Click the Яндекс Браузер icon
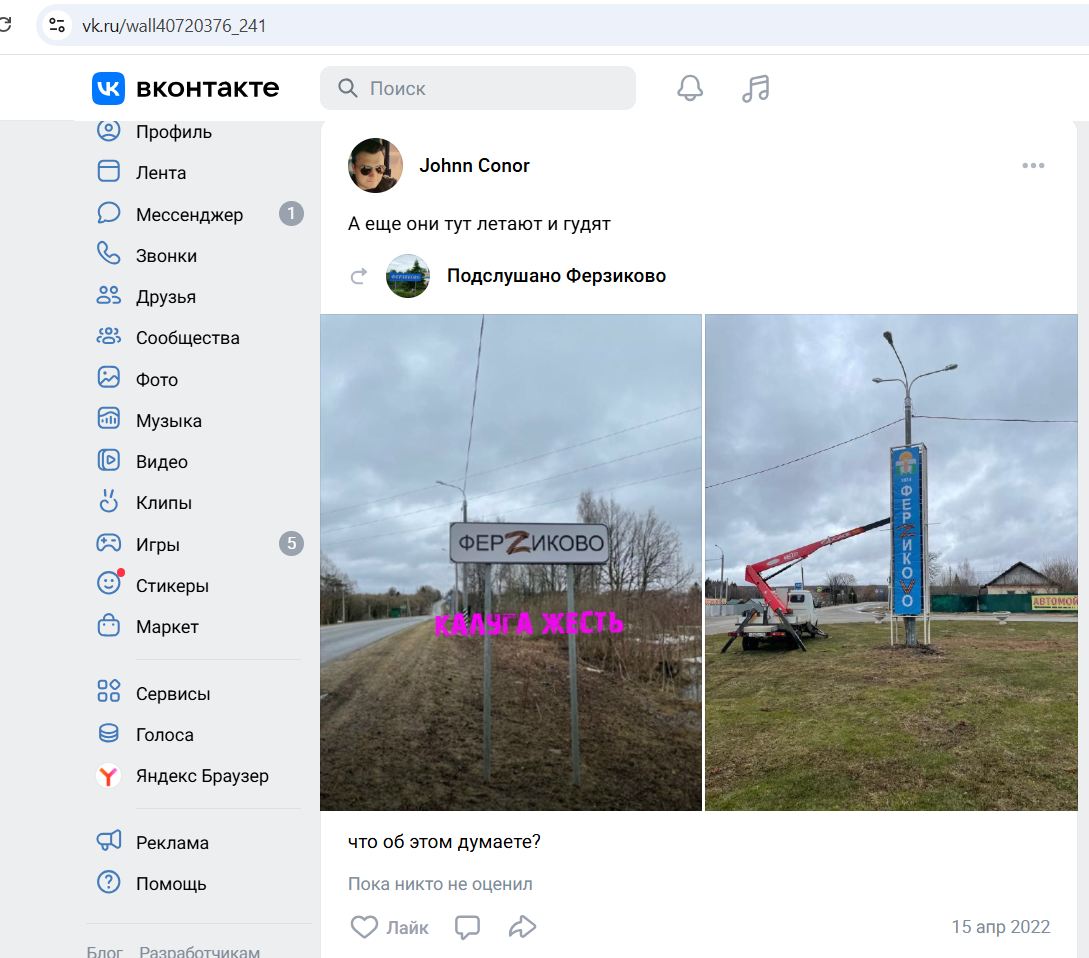The image size is (1089, 958). (108, 775)
